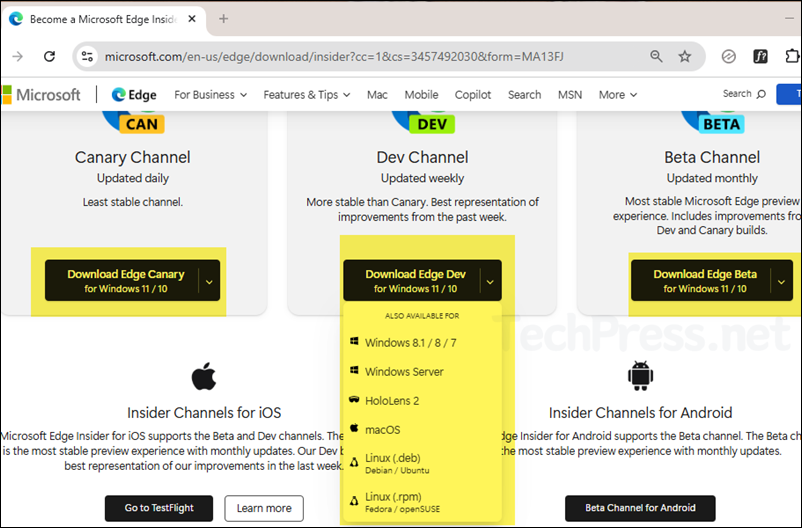
Task: Select Linux (.rpm) Fedora / openSUSE option
Action: pyautogui.click(x=422, y=502)
